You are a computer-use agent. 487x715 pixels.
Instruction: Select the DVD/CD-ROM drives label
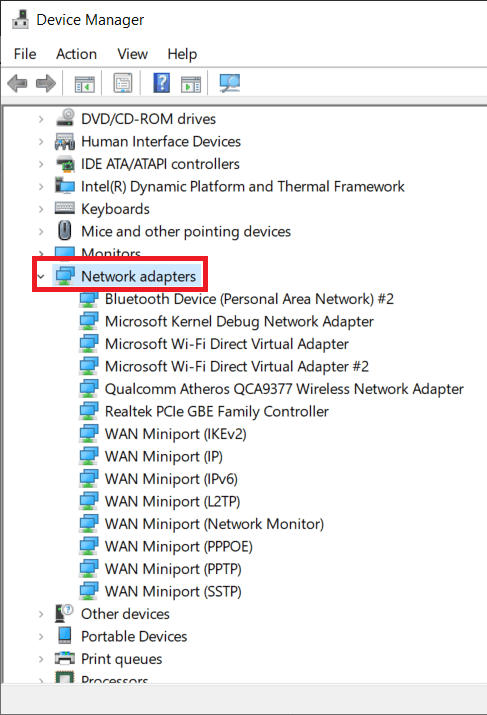148,119
